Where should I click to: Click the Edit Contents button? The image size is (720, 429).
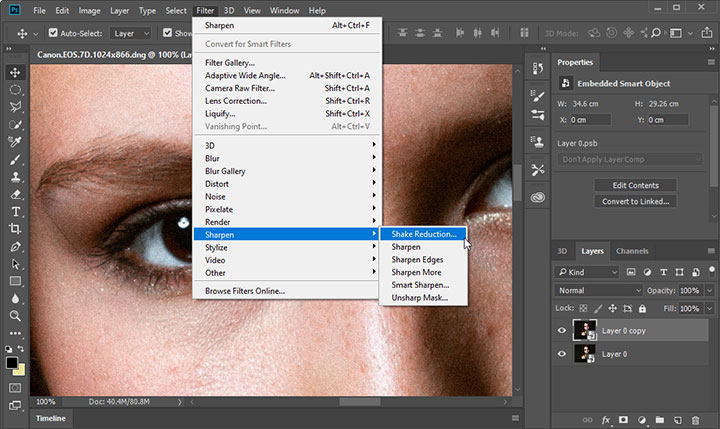[635, 185]
